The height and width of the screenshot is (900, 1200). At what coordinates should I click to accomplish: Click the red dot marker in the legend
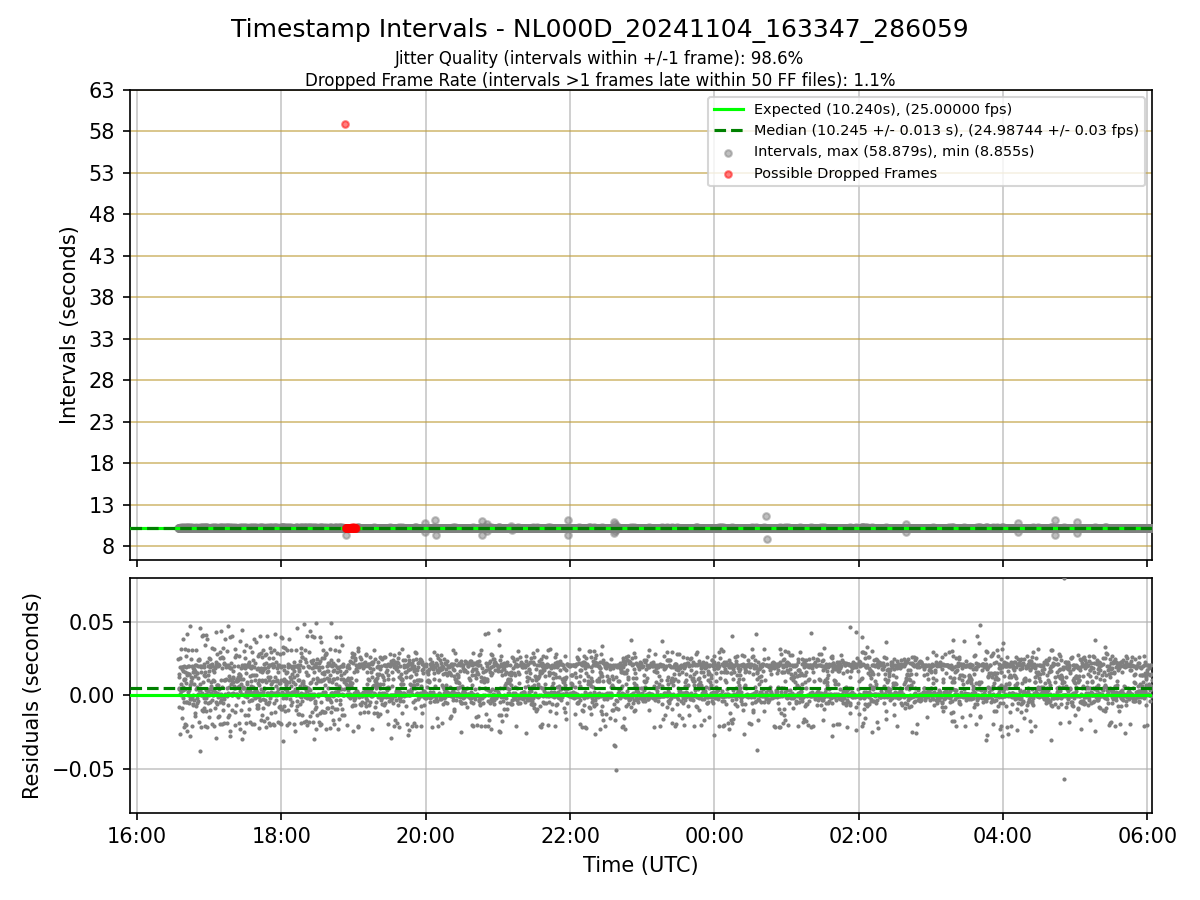[x=728, y=173]
